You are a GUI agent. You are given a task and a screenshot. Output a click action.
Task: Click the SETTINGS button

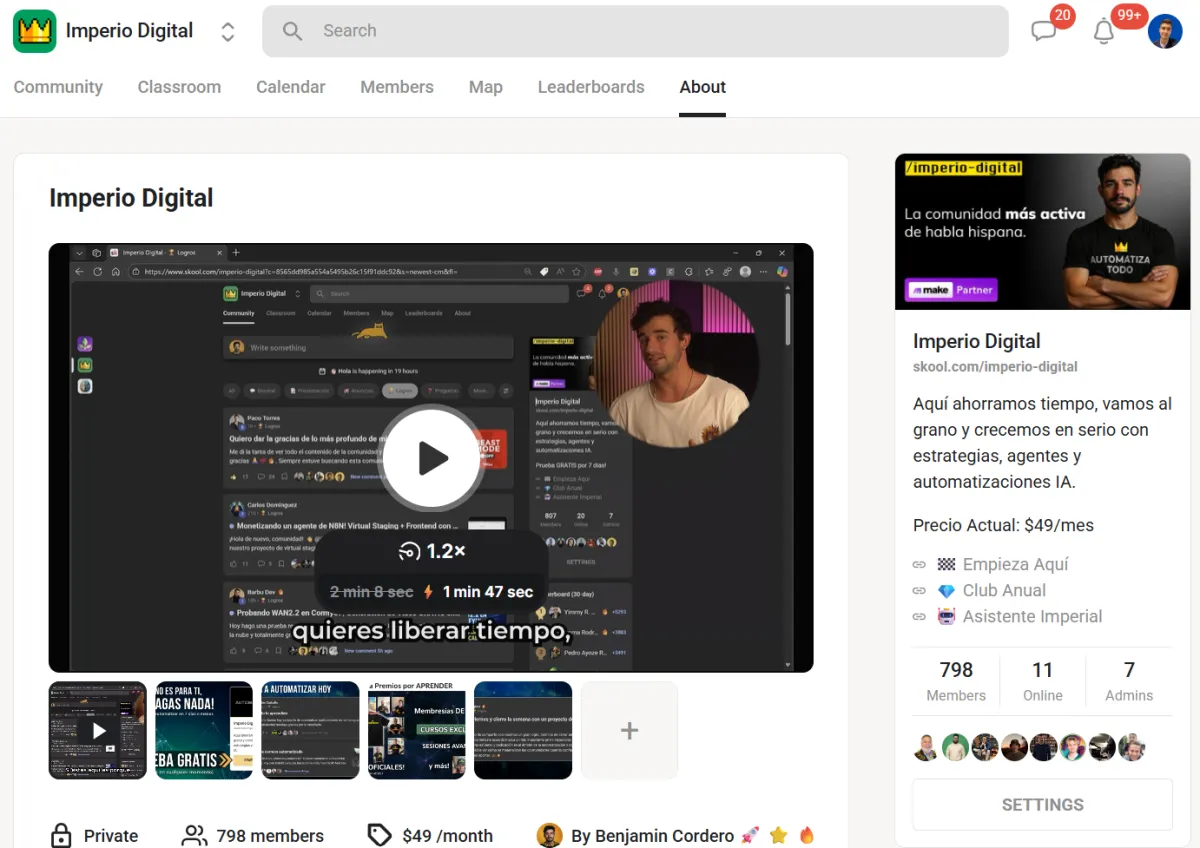coord(1042,804)
